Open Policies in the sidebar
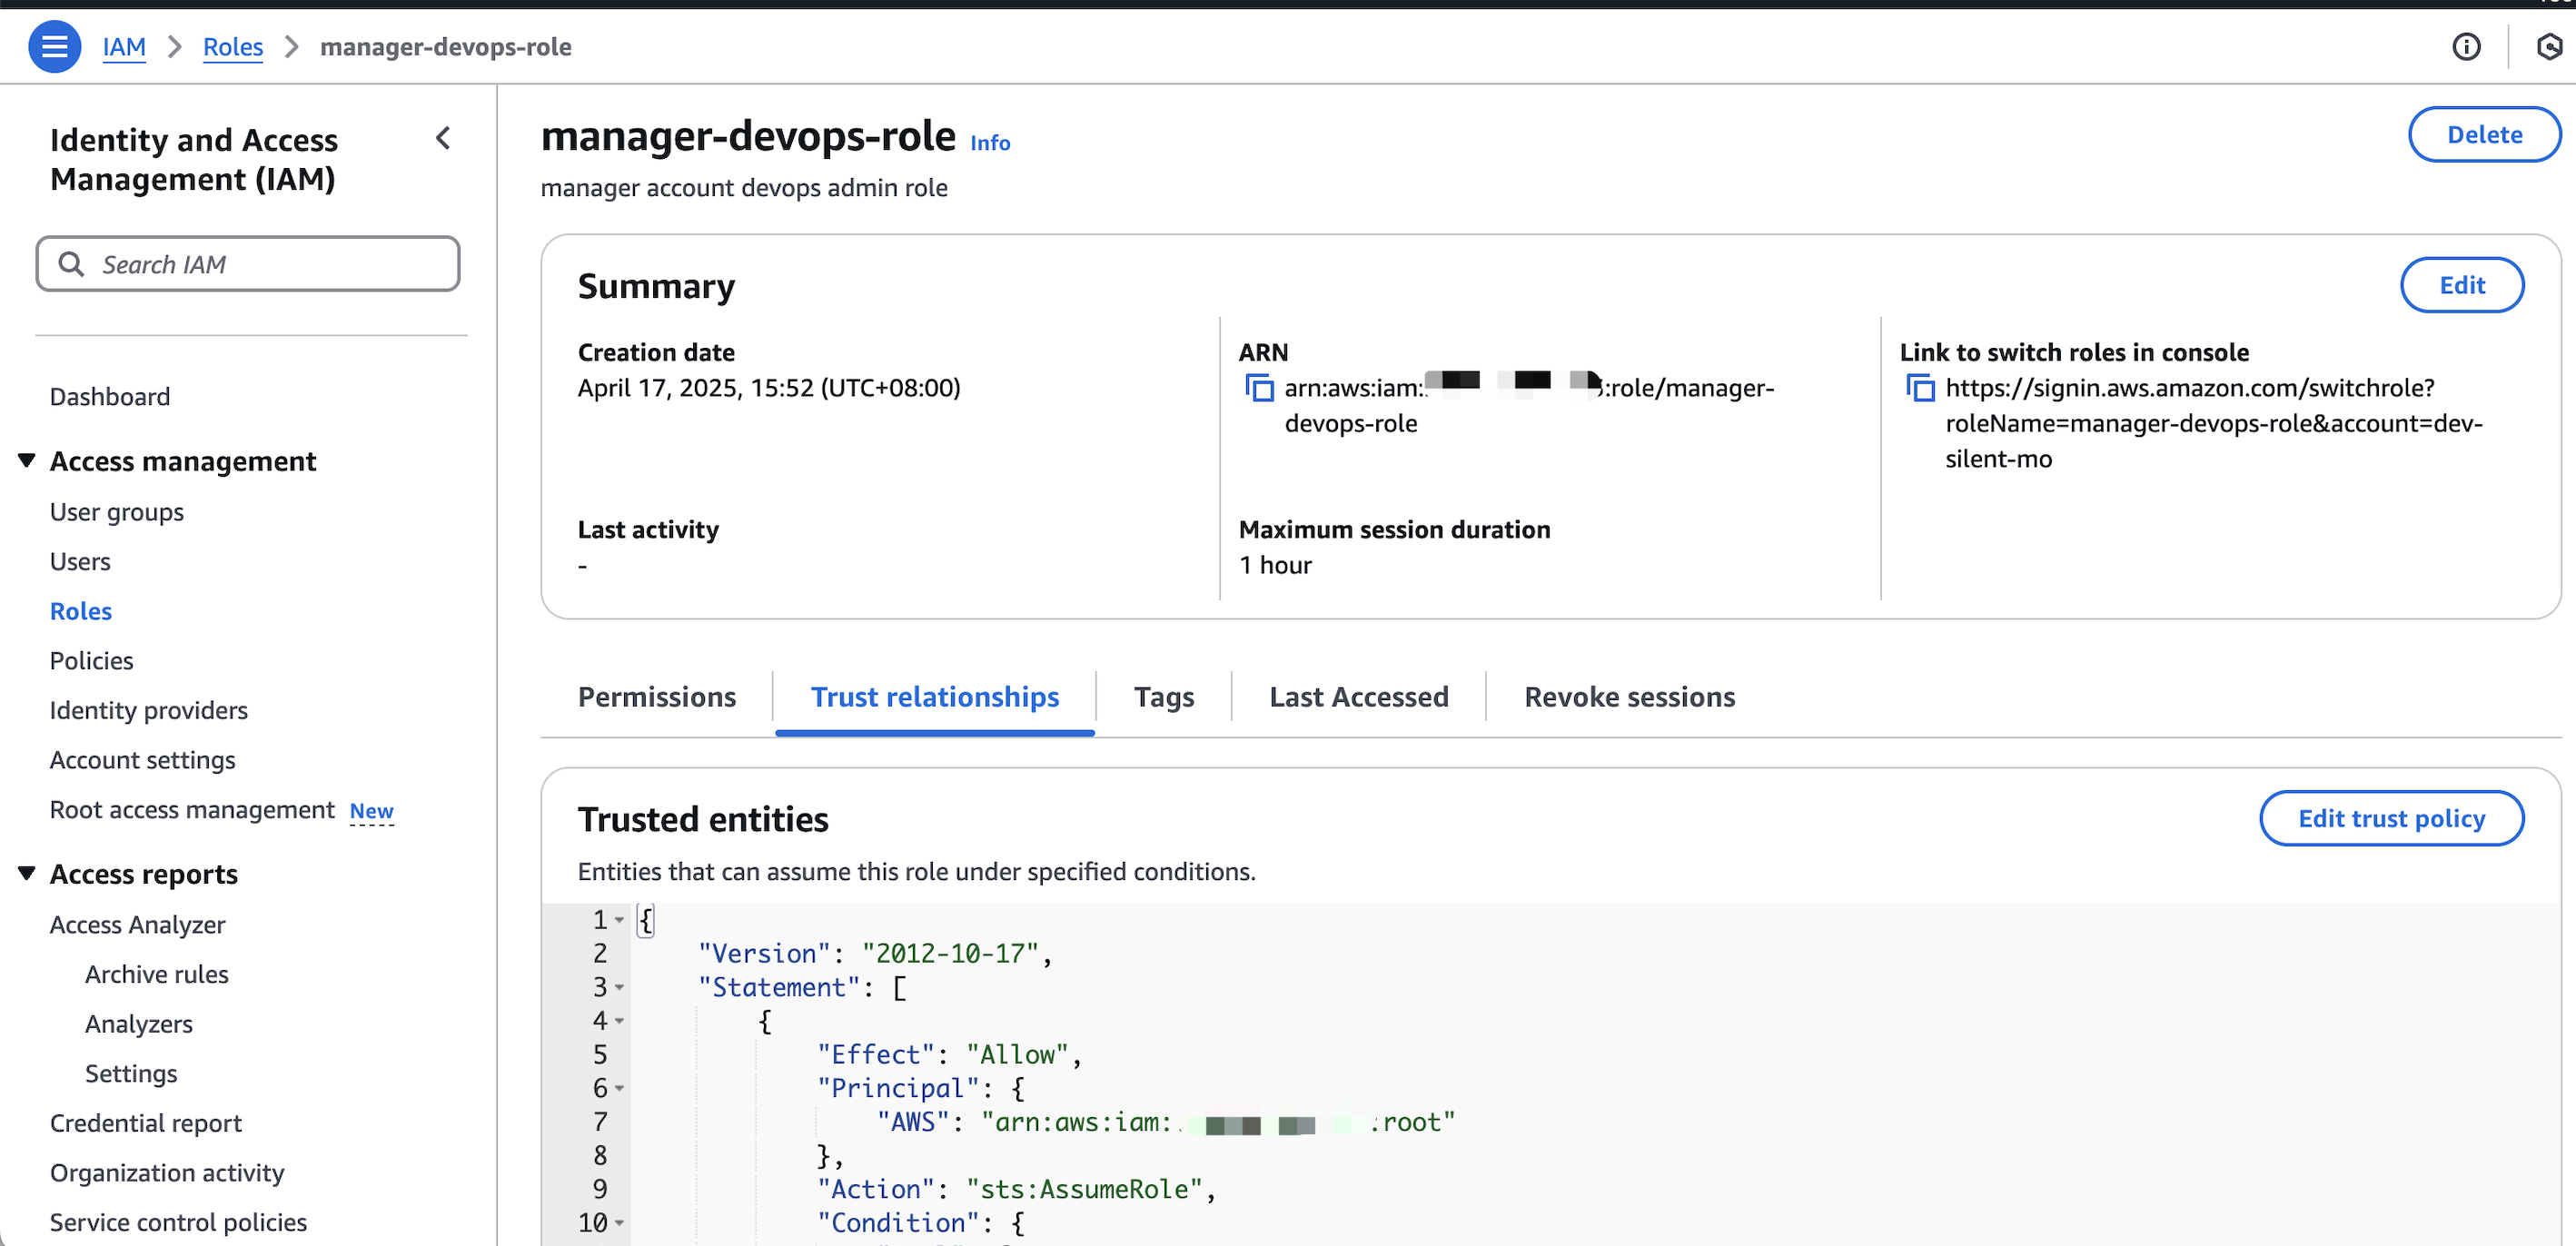Screen dimensions: 2576x1246 (91, 661)
